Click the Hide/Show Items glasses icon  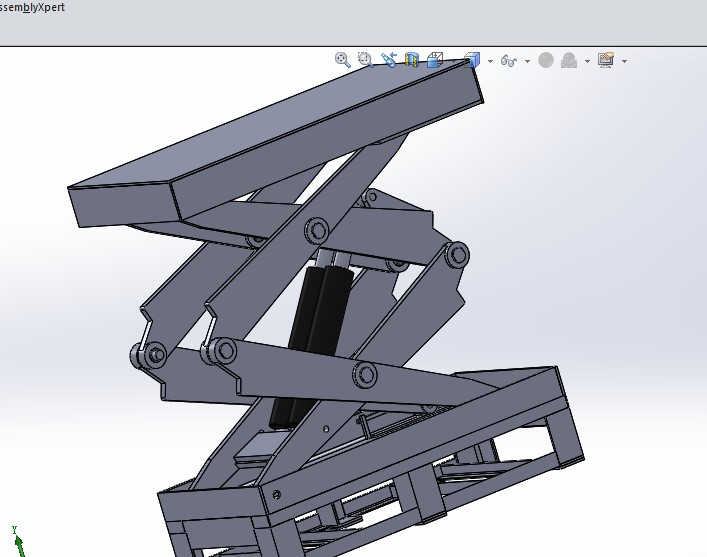click(x=509, y=60)
